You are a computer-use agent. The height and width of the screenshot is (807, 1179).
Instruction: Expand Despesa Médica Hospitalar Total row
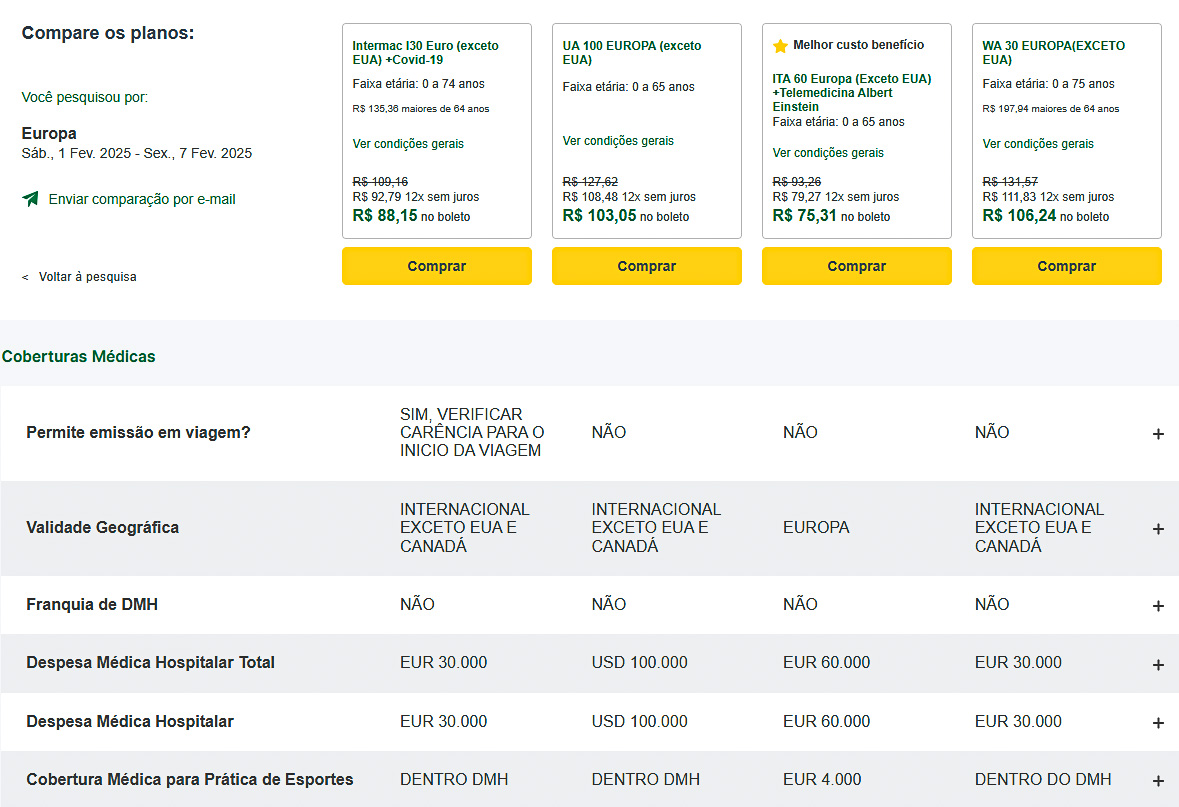click(1158, 665)
